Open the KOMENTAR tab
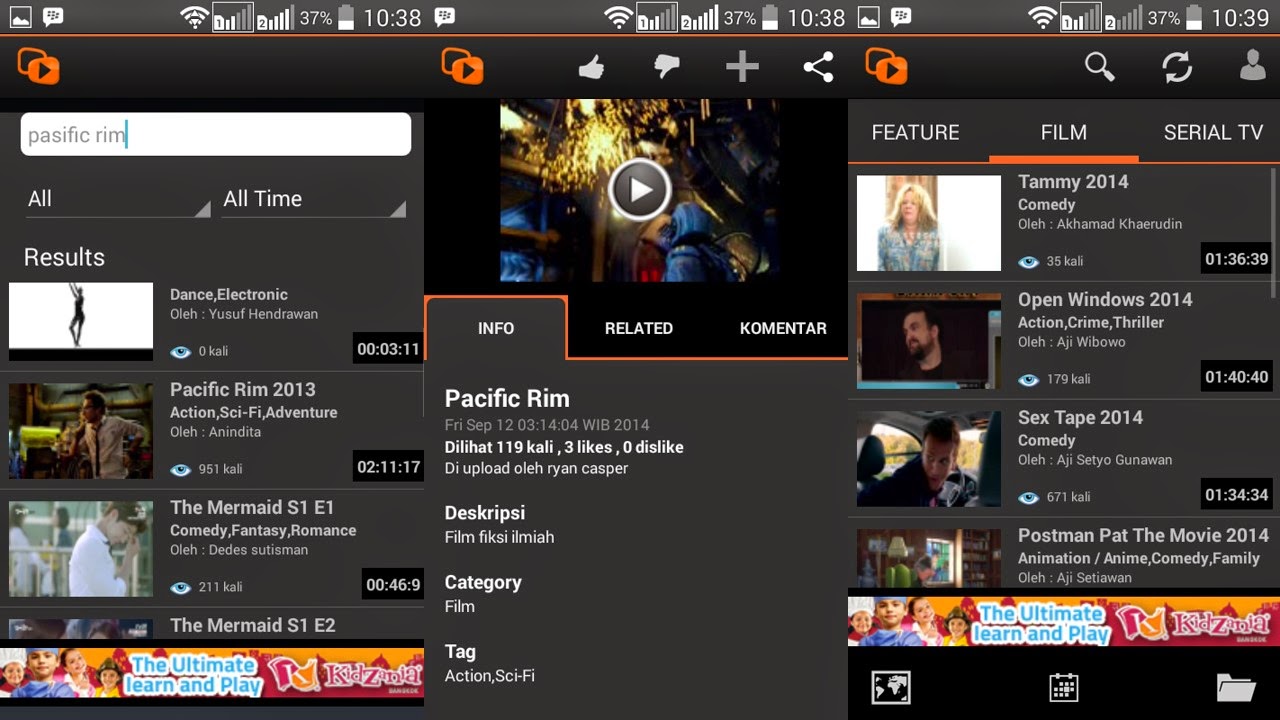1280x720 pixels. click(x=783, y=327)
